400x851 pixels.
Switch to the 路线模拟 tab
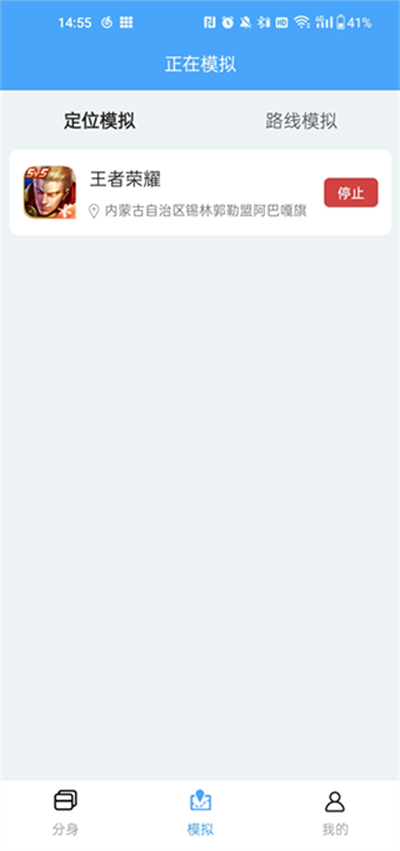coord(301,121)
